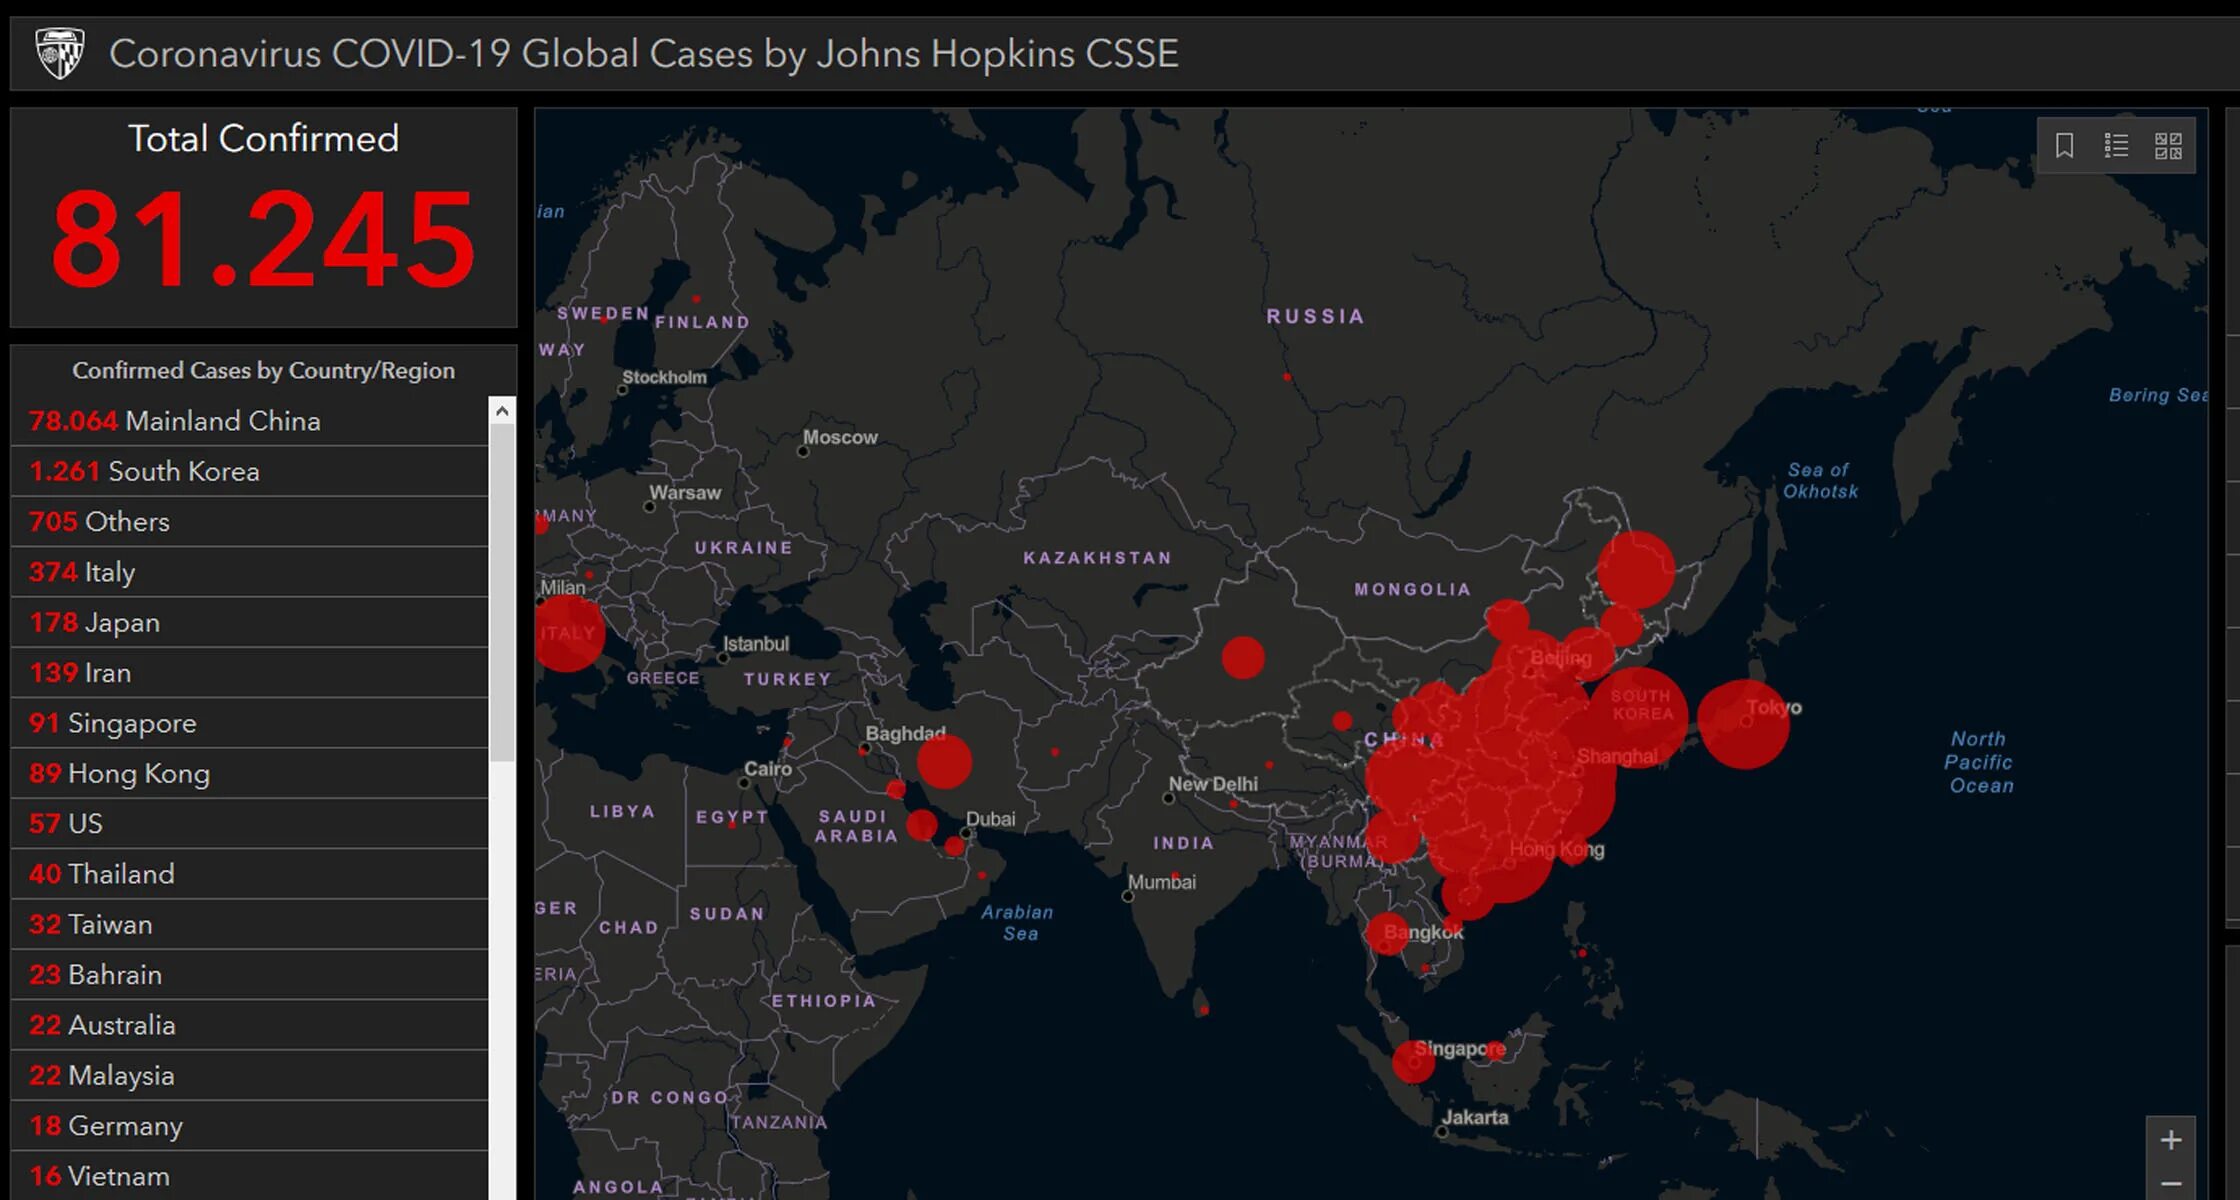Click the red bubble near Singapore
Image resolution: width=2240 pixels, height=1200 pixels.
[1413, 1061]
